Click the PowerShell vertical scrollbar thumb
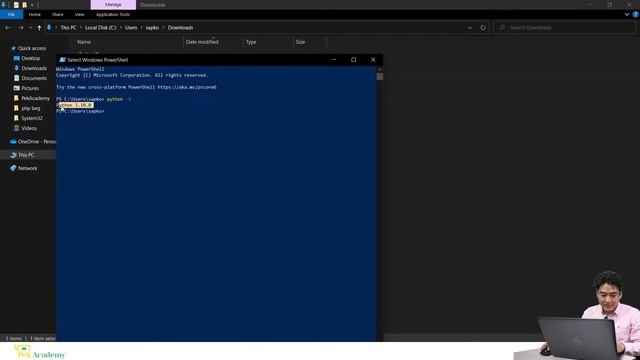 [380, 76]
